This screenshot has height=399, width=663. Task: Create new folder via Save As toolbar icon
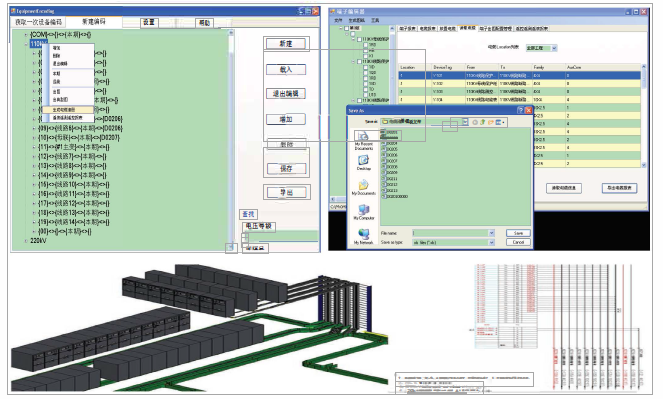(490, 122)
